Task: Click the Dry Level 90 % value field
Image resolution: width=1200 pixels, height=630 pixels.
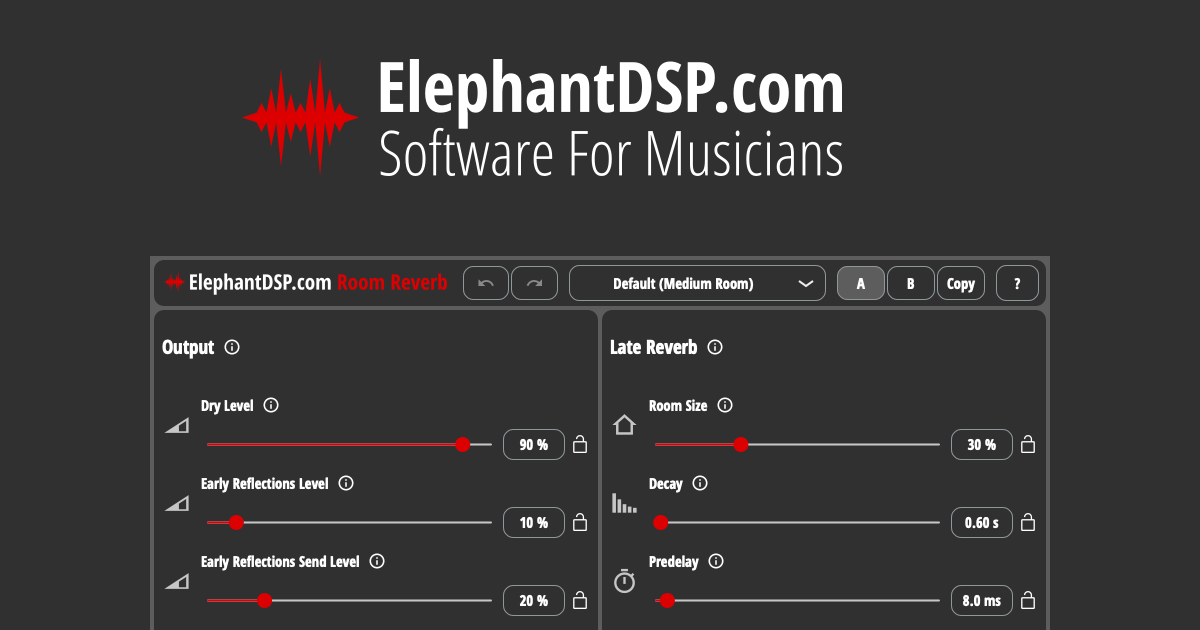Action: [534, 445]
